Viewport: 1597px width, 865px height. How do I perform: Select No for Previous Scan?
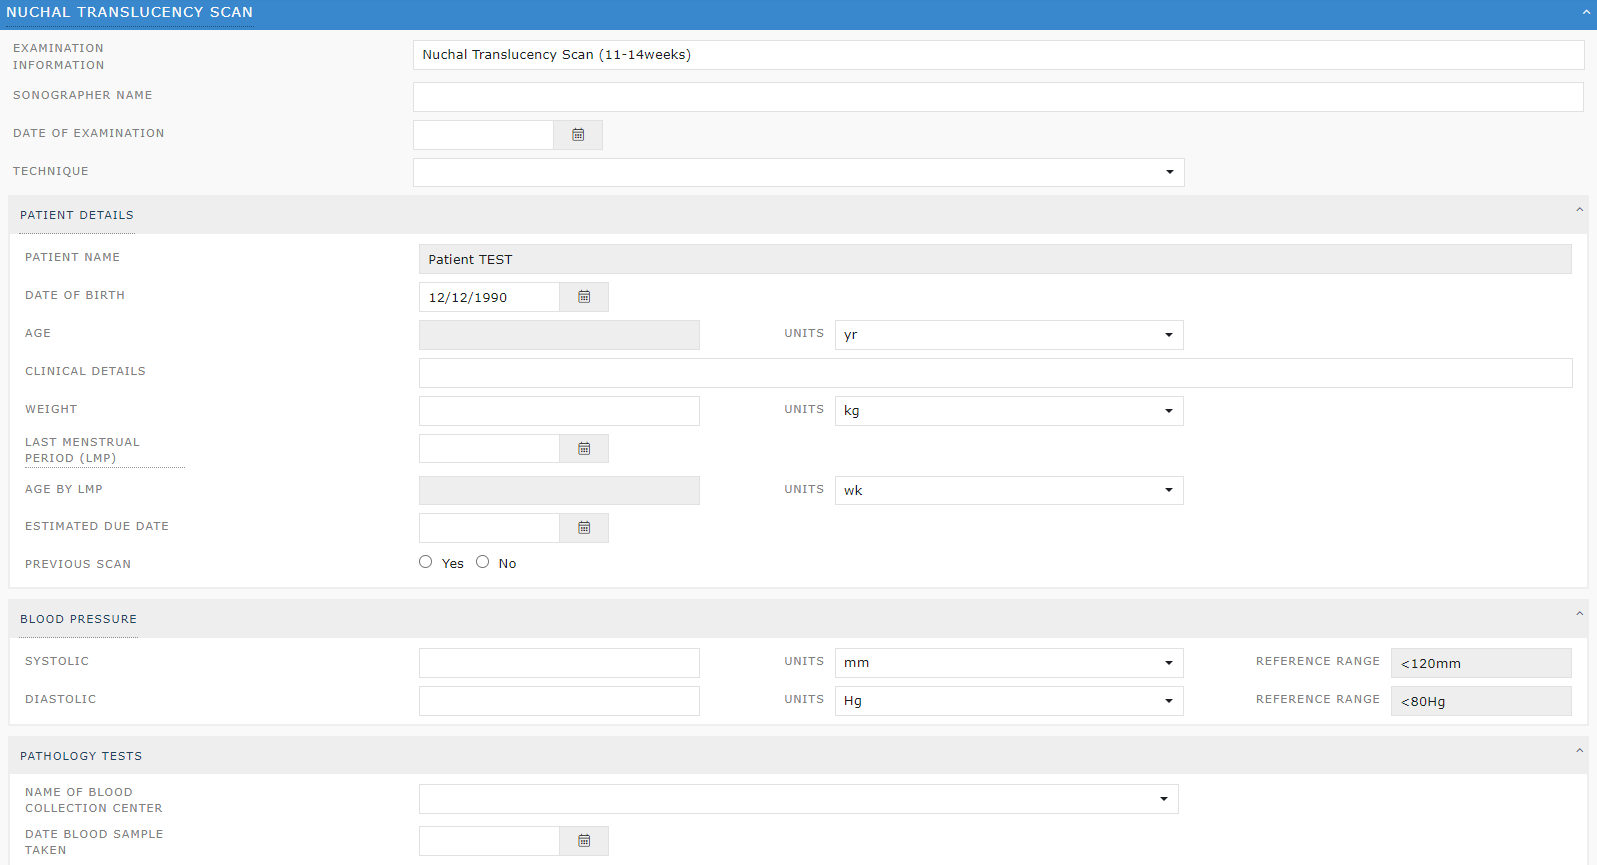[483, 562]
